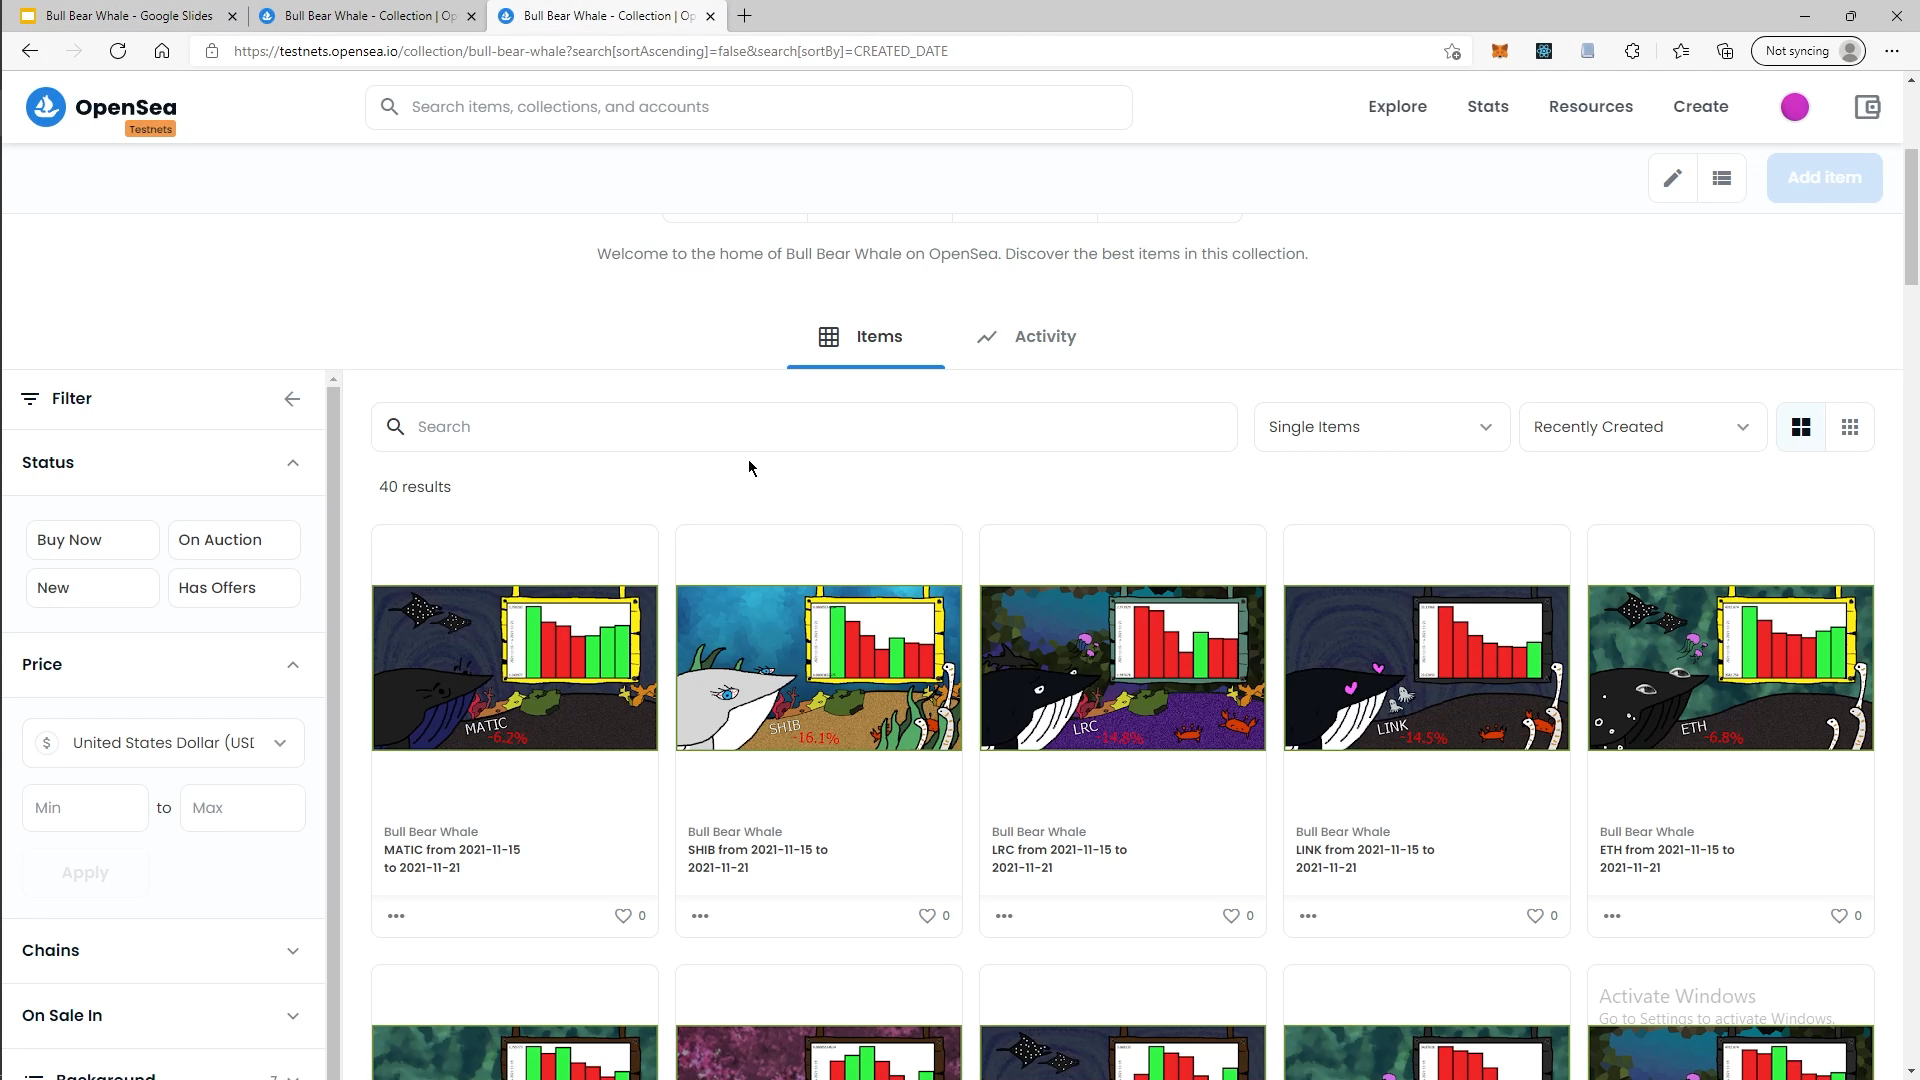Screen dimensions: 1920x1080
Task: Open the United States Dollar currency dropdown
Action: click(x=163, y=743)
